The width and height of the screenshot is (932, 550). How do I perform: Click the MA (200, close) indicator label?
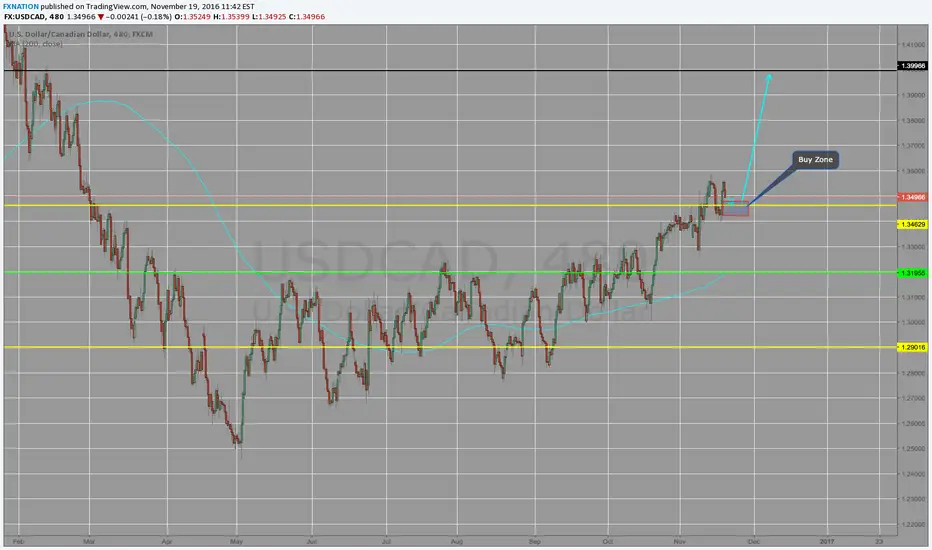34,44
